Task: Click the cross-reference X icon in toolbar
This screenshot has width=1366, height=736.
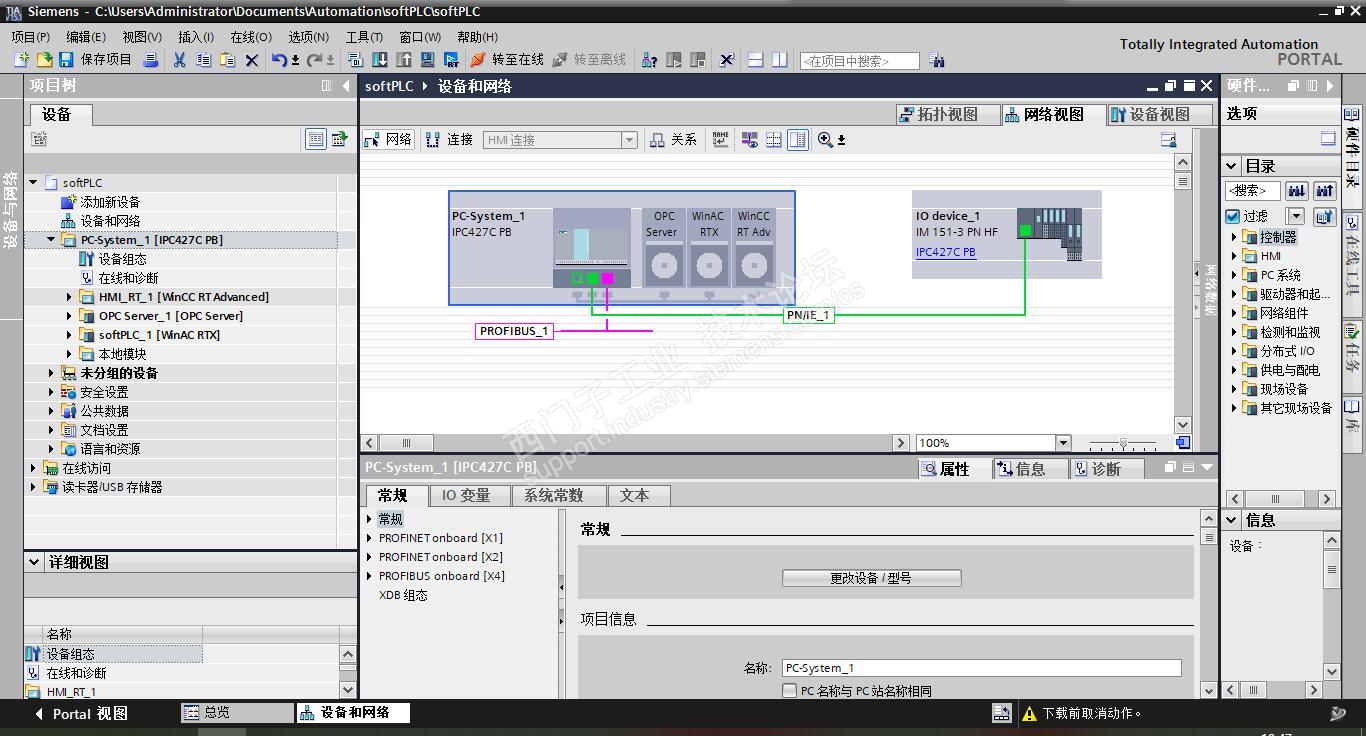Action: point(727,60)
